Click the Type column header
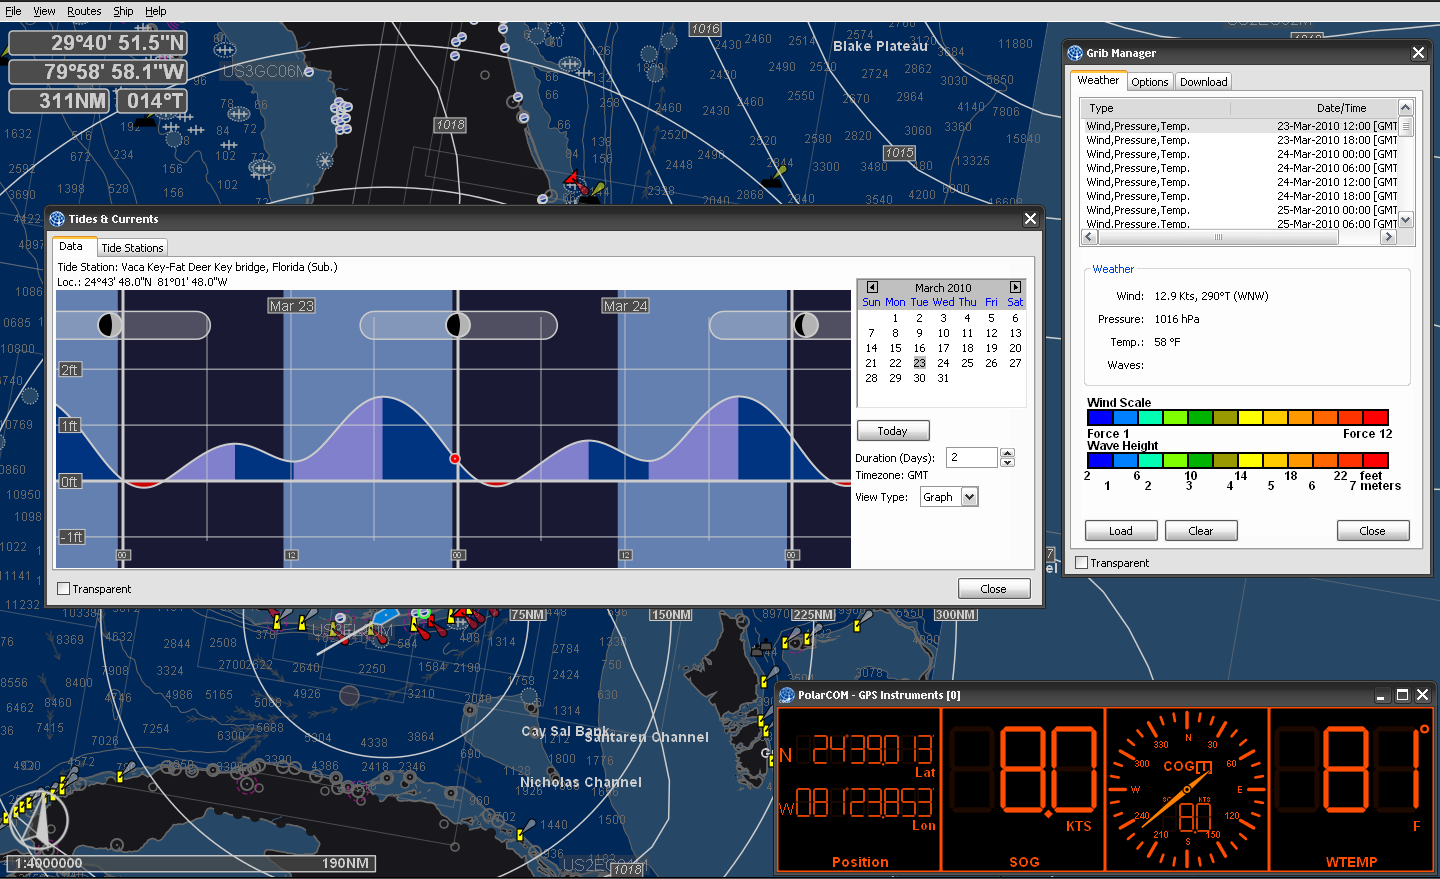 [x=1156, y=108]
